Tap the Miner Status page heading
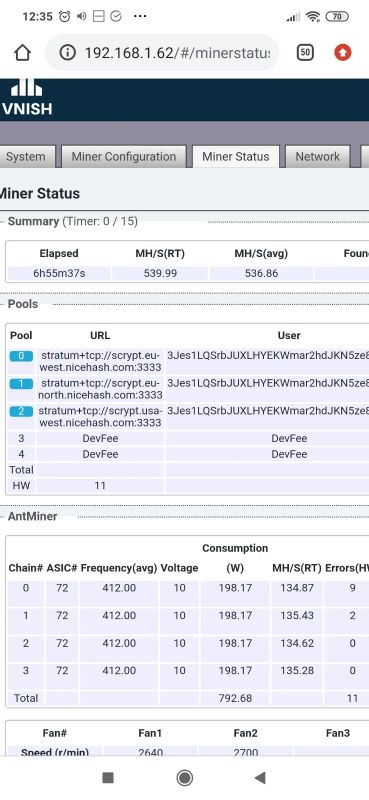The width and height of the screenshot is (369, 800). [40, 193]
